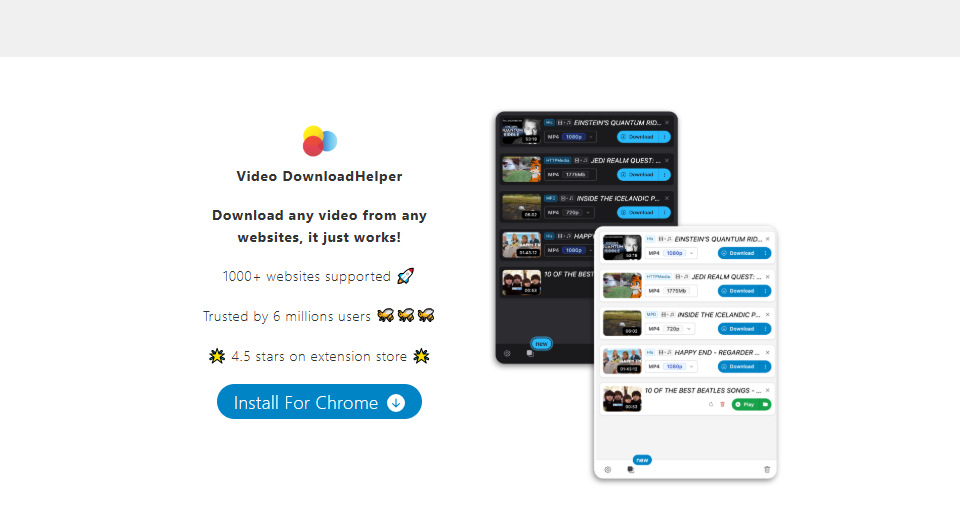Click 'Trusted by 6 millions users' text

(287, 316)
